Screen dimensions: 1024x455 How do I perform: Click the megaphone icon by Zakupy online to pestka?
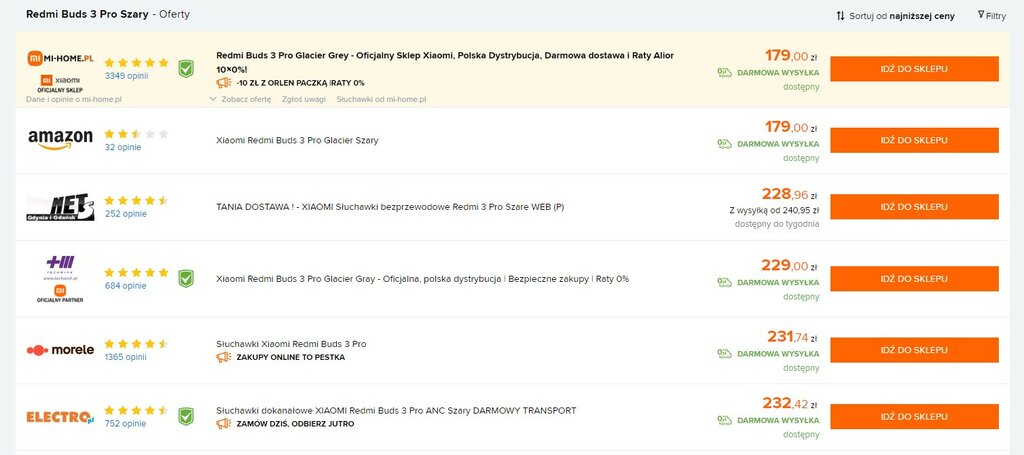pos(223,357)
